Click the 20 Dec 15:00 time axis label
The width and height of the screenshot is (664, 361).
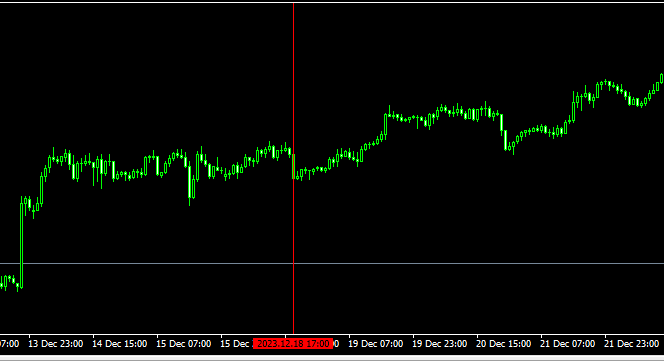click(x=503, y=344)
